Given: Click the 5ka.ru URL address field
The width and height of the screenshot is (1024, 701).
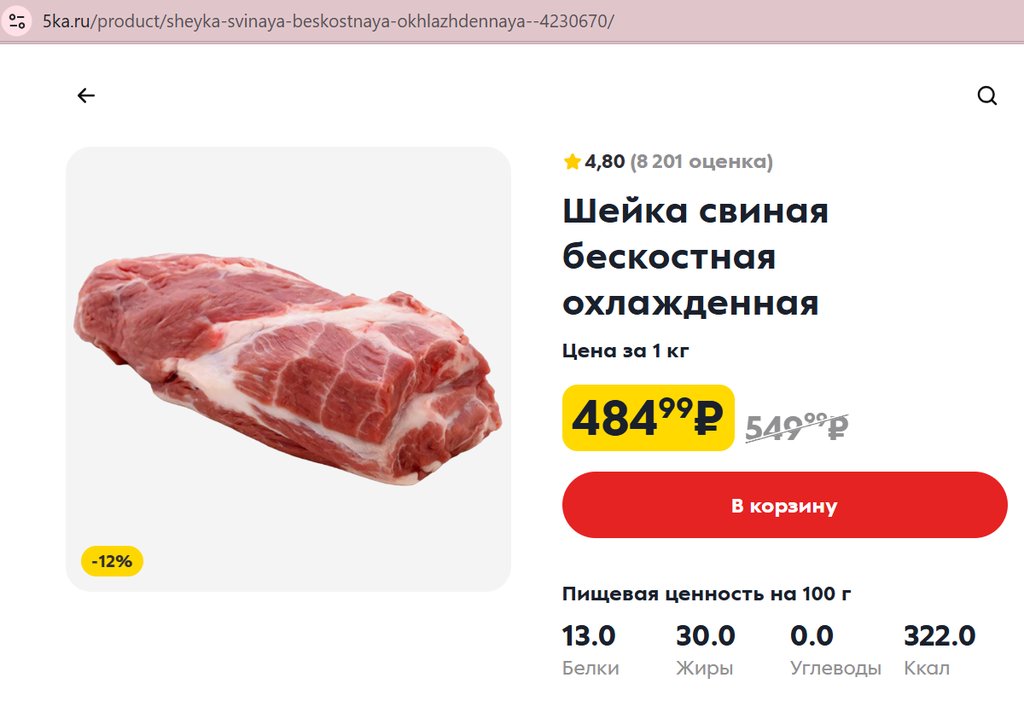Looking at the screenshot, I should (328, 21).
